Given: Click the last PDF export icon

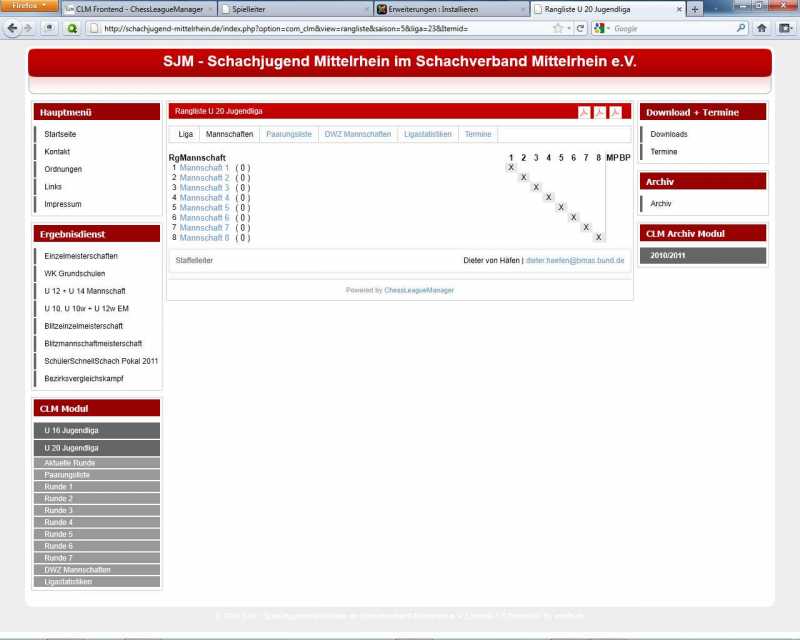Looking at the screenshot, I should click(616, 112).
